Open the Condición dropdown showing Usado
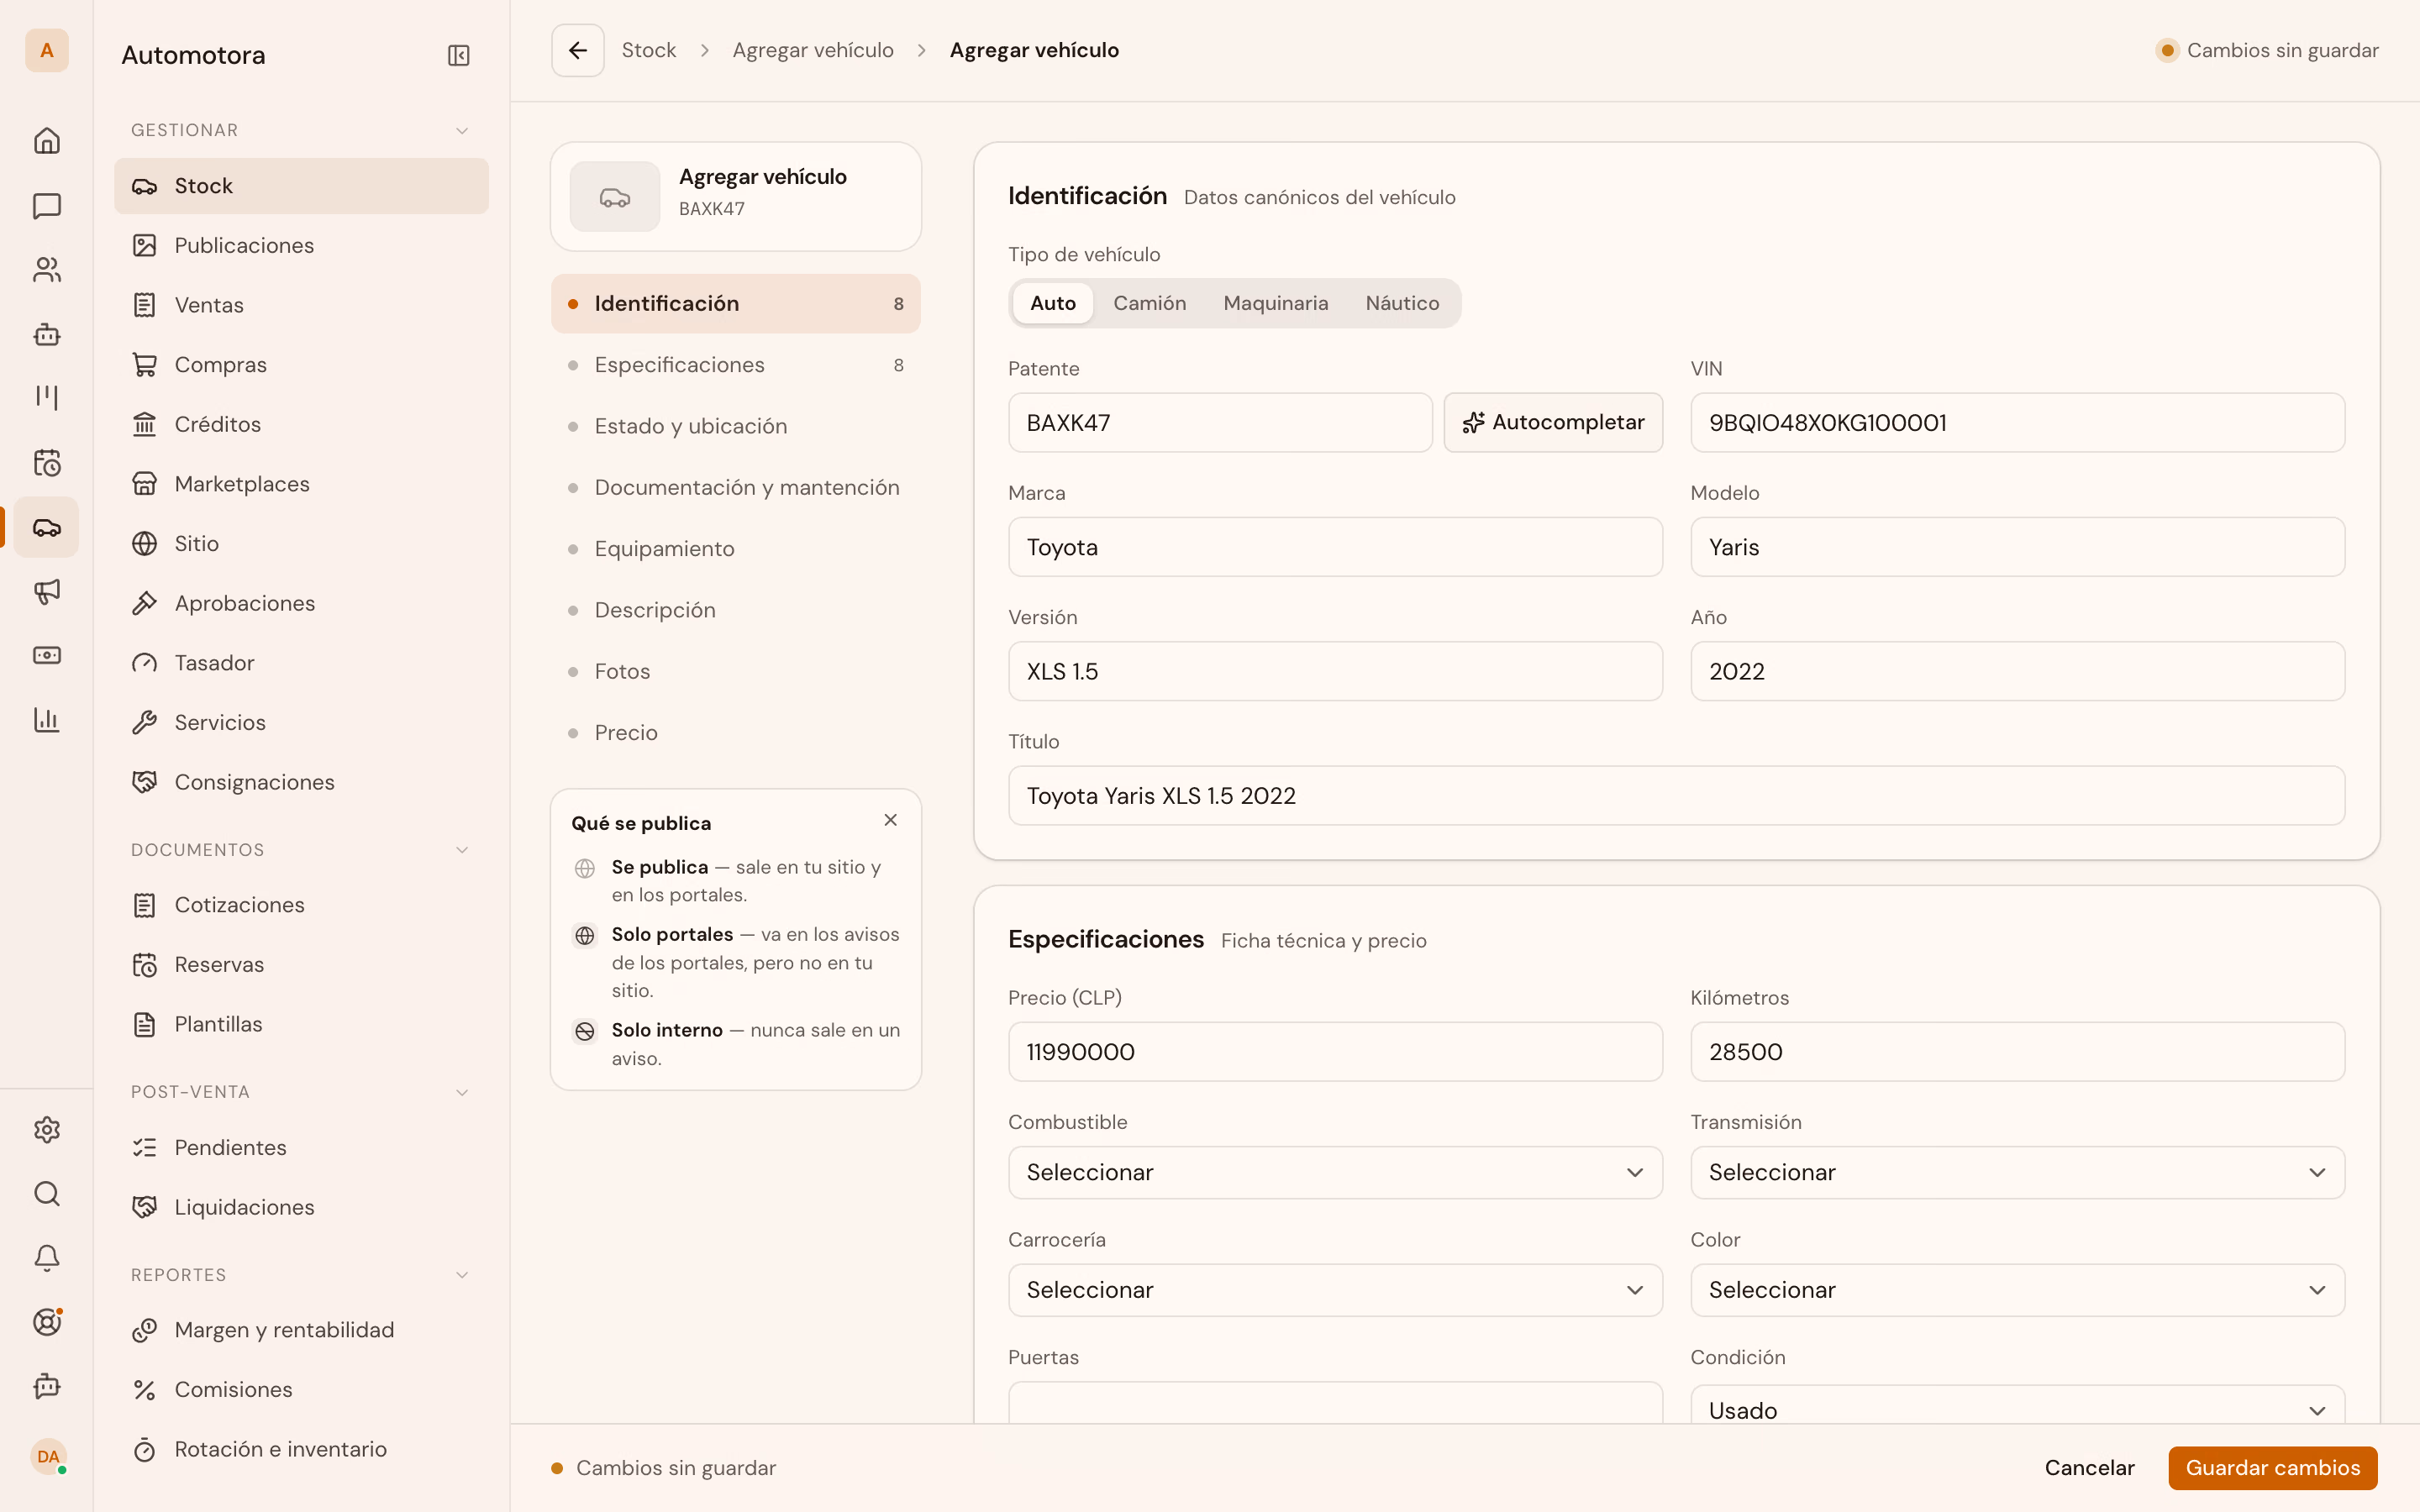 (2017, 1405)
